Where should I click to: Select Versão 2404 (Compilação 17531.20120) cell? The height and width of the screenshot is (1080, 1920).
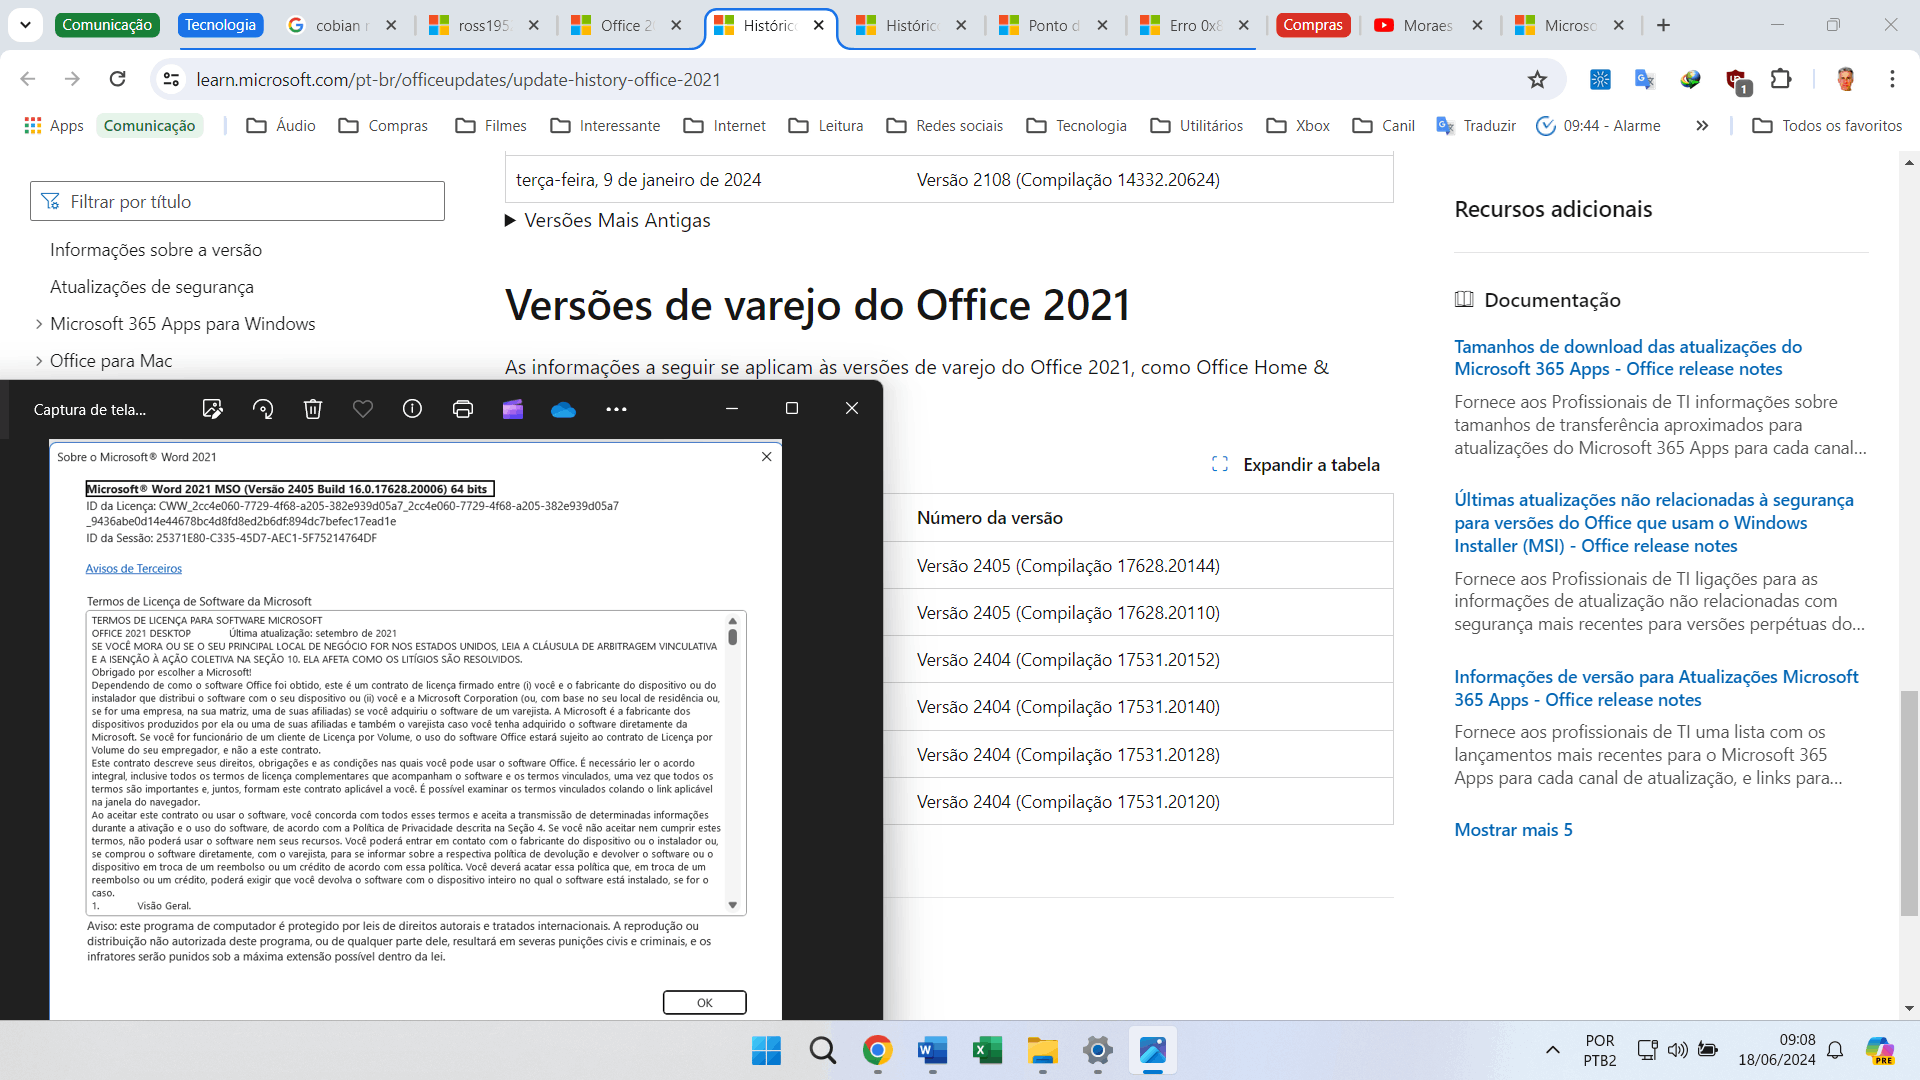1068,802
